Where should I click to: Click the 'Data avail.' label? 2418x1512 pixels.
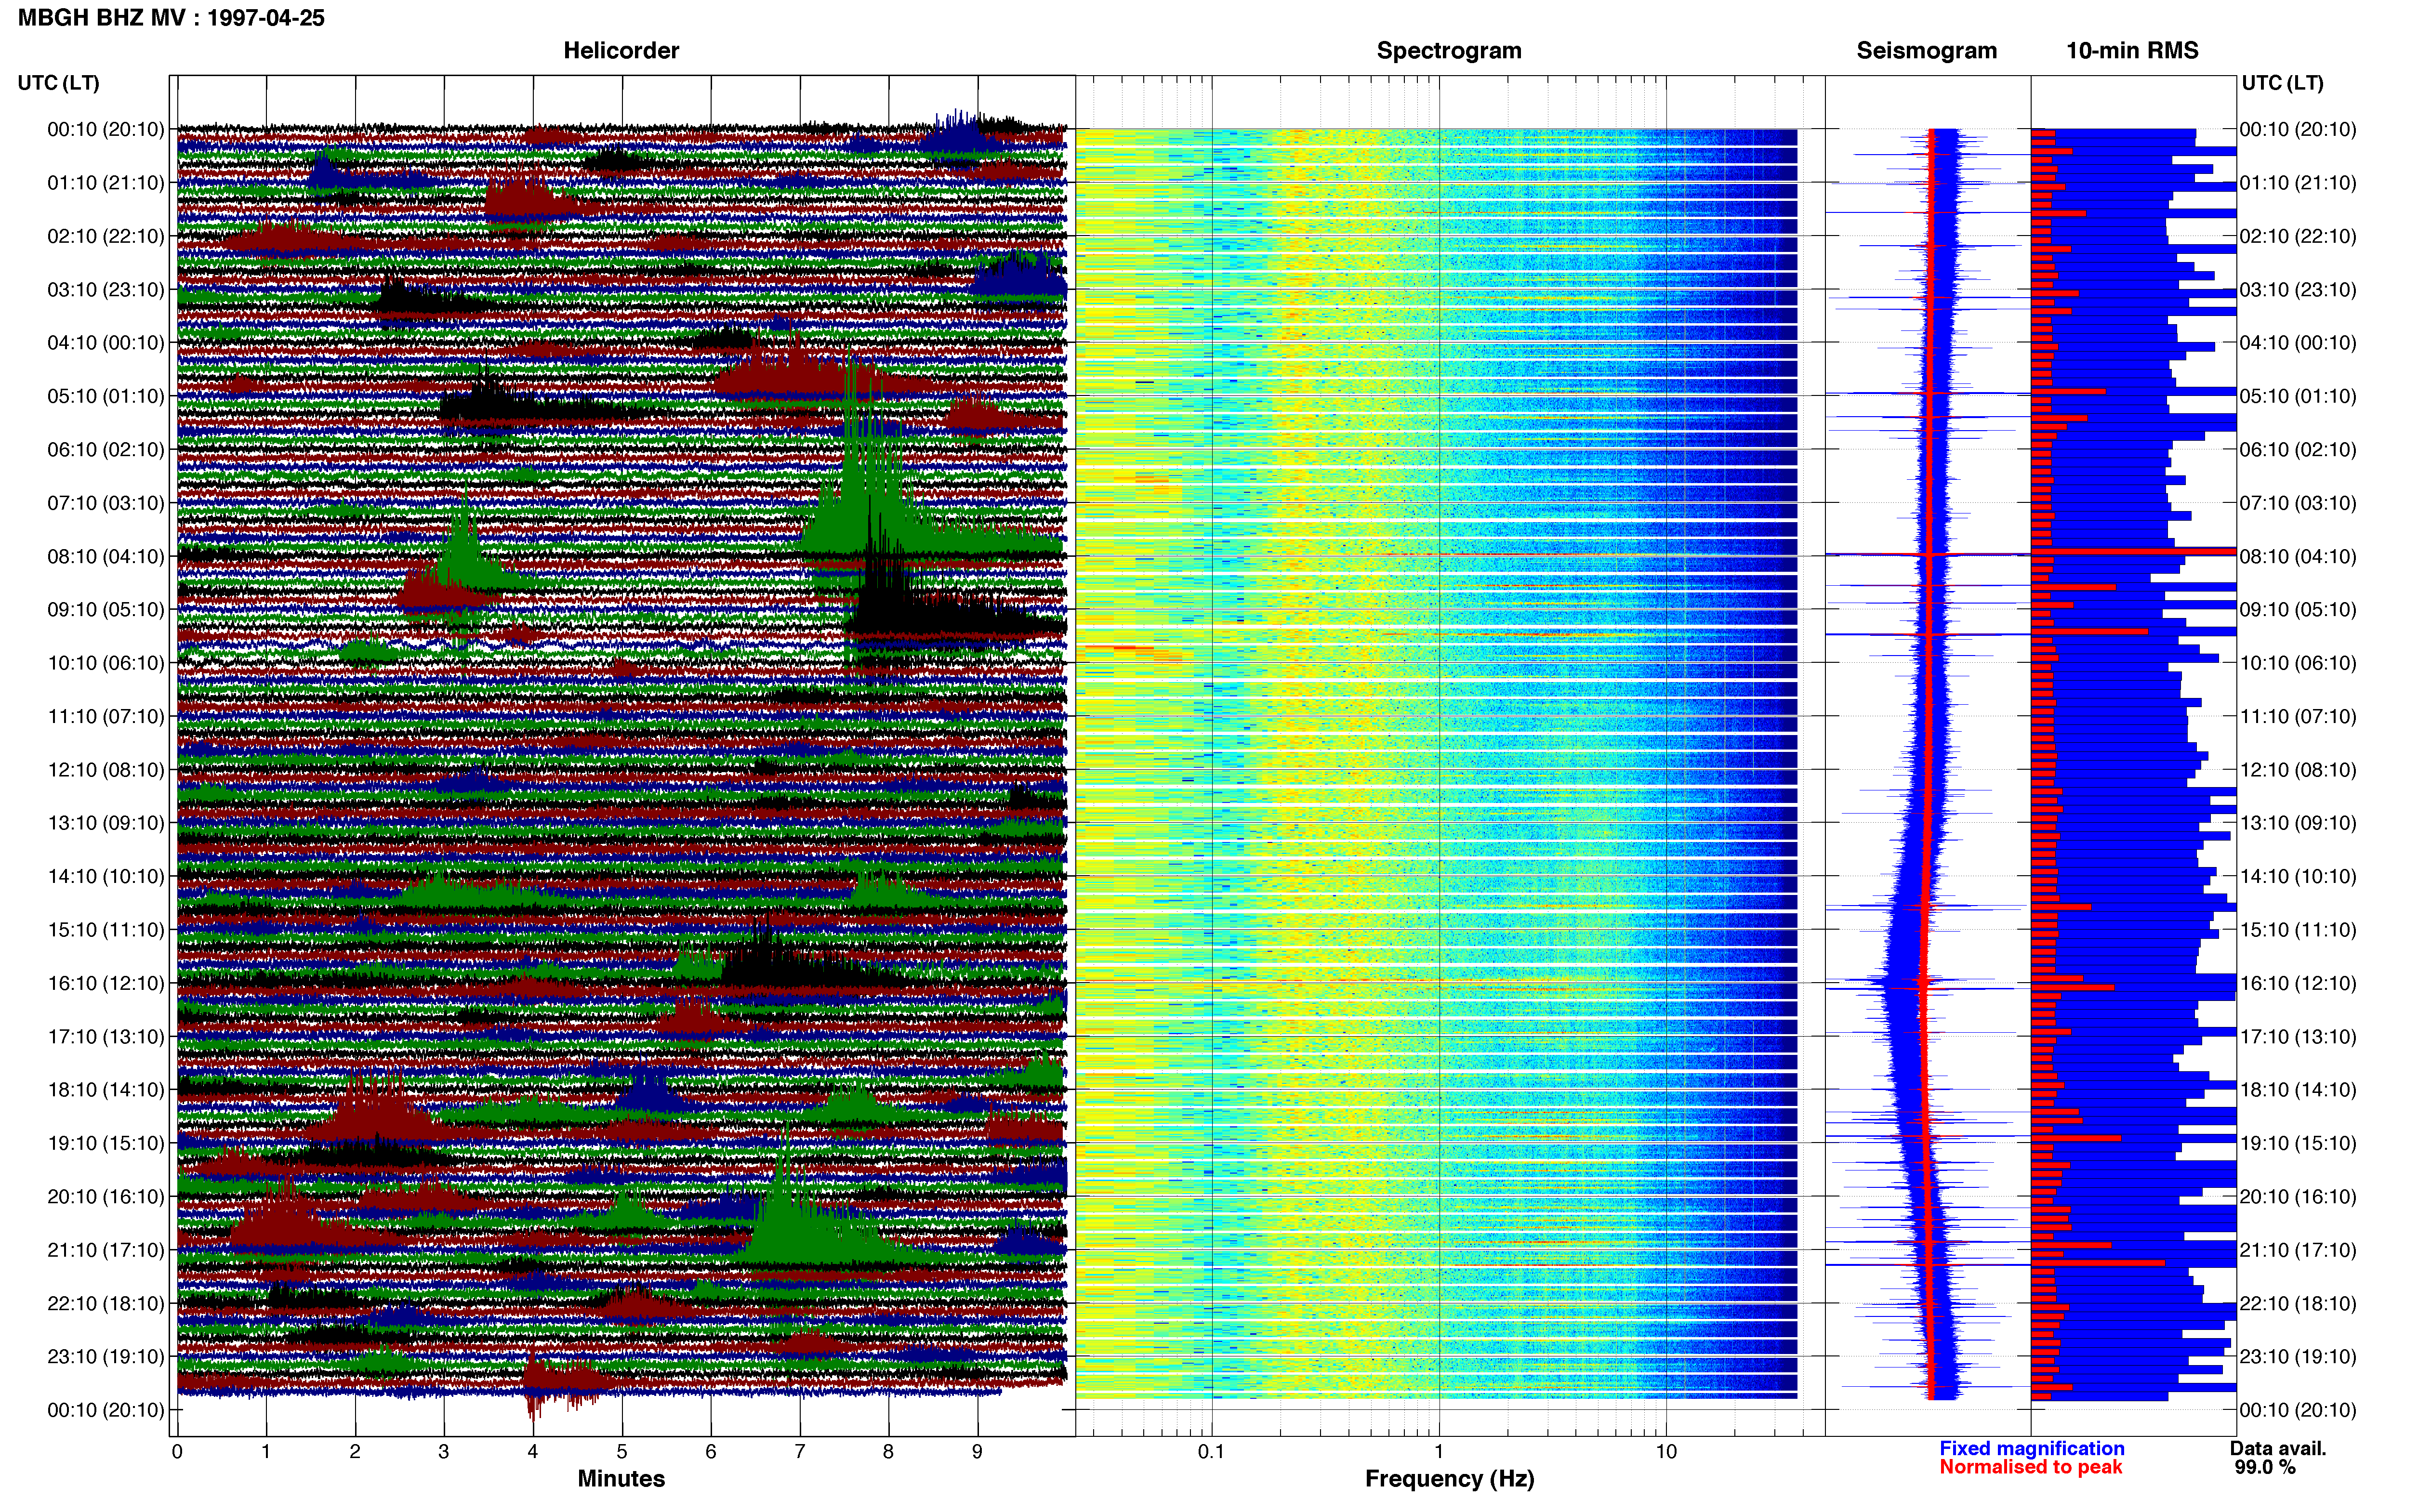point(2278,1448)
